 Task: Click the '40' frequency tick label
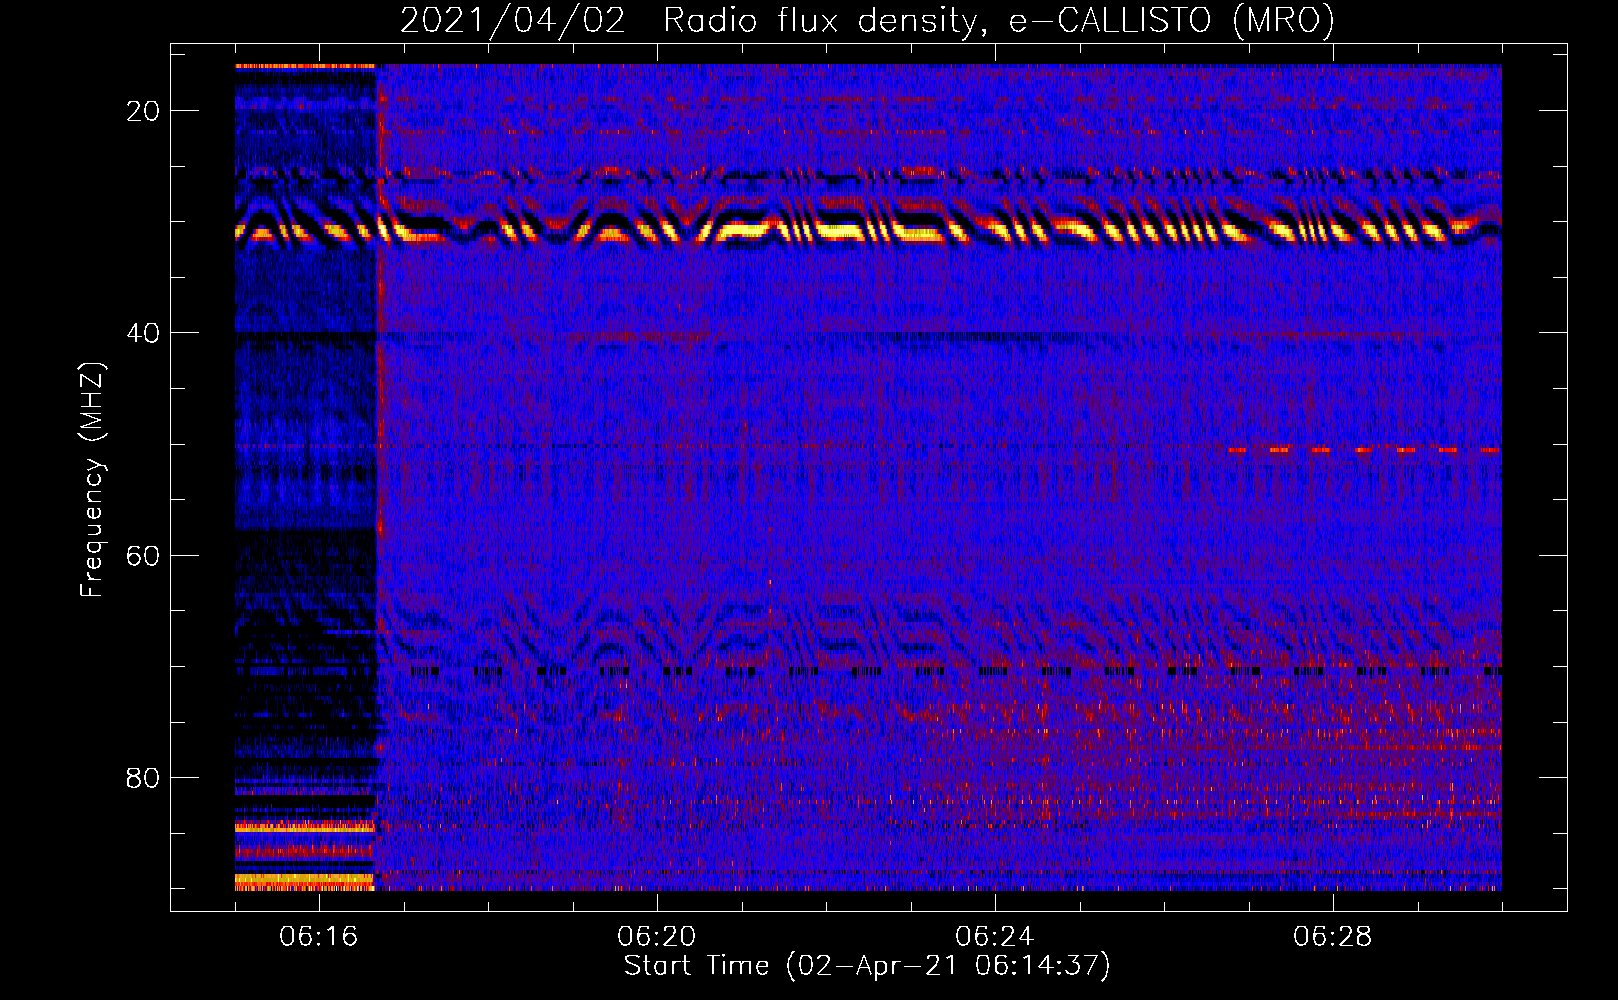pos(143,333)
